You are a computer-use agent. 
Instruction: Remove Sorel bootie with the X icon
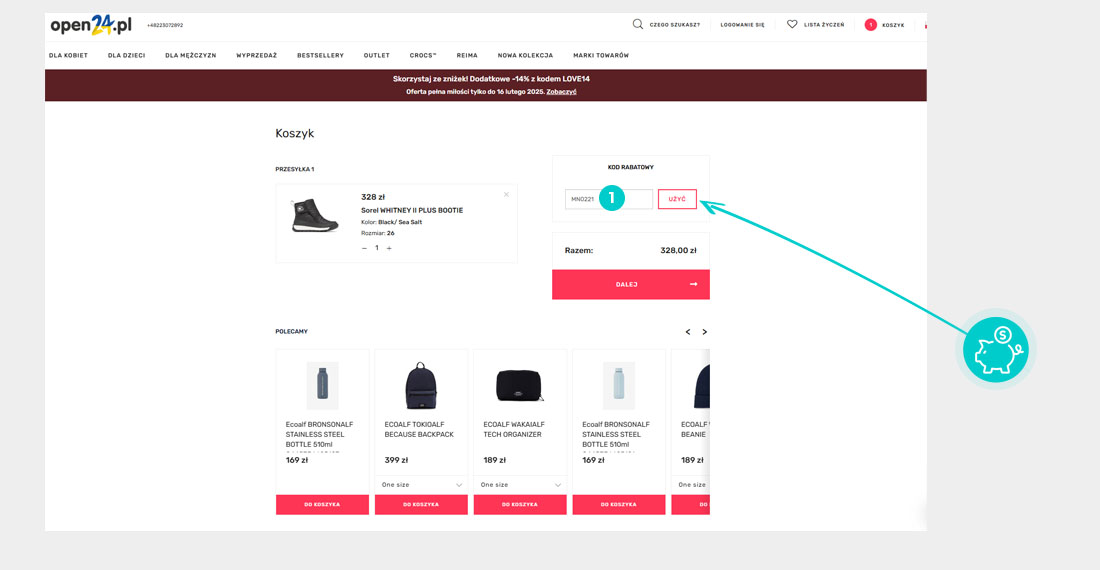coord(506,195)
